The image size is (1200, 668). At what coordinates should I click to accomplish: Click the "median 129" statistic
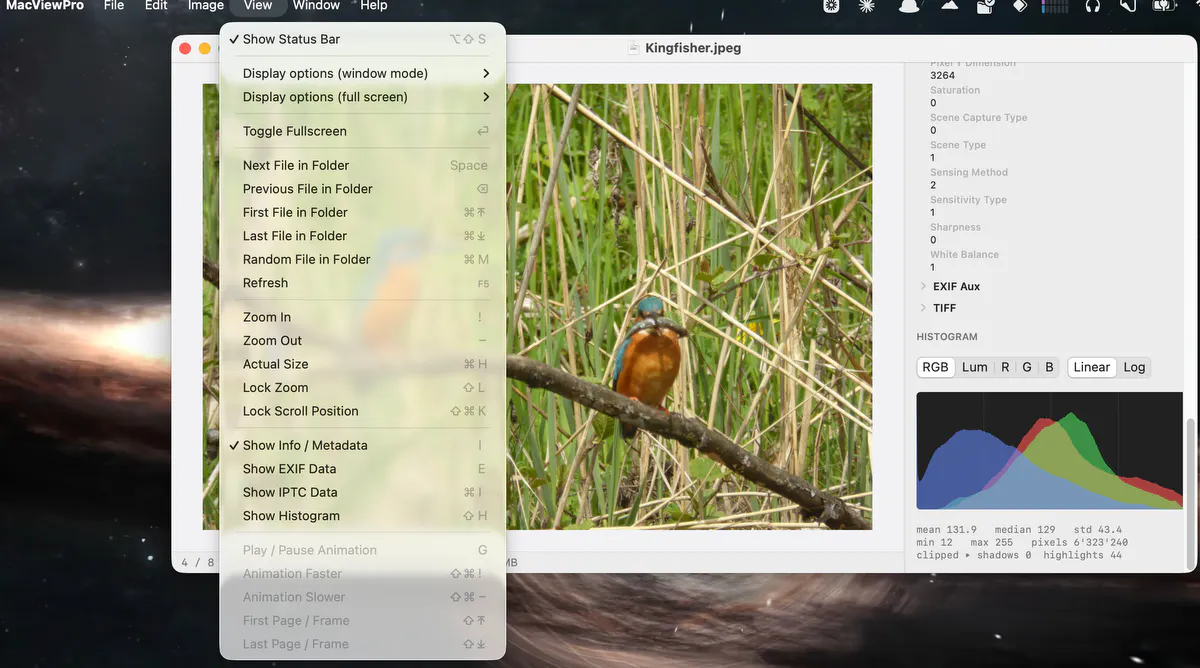(1025, 530)
